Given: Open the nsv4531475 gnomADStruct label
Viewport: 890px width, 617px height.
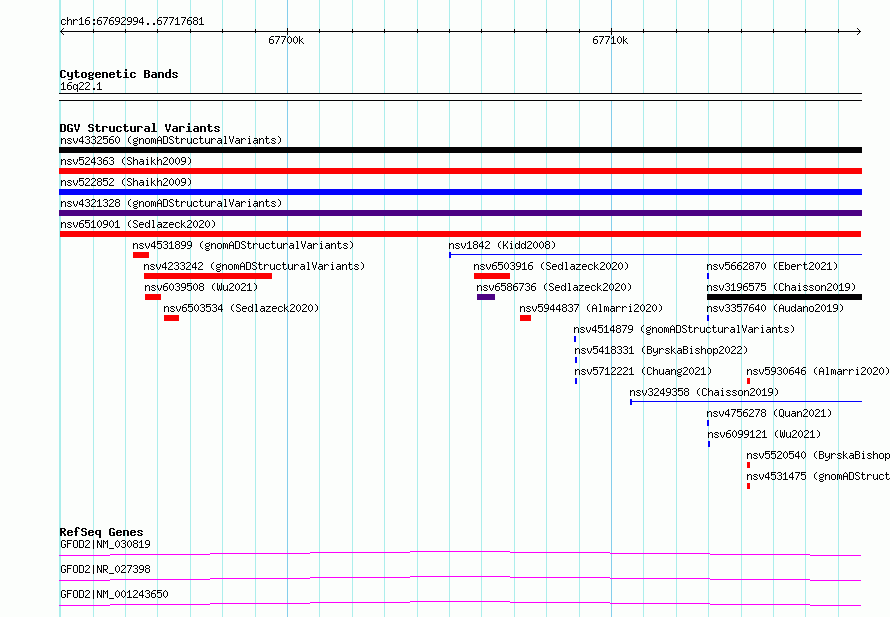Looking at the screenshot, I should 817,476.
